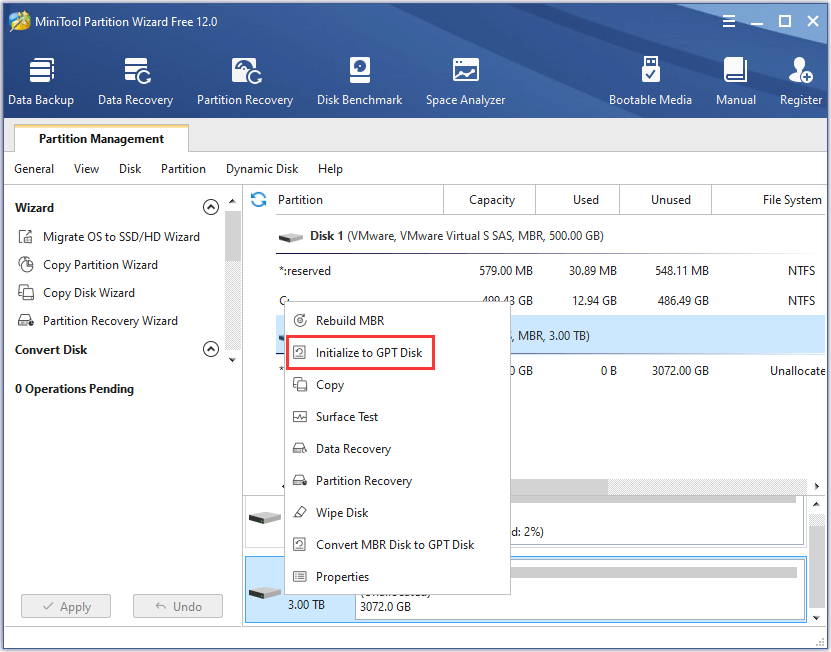Click the Undo button
Screen dimensions: 831x652
(178, 606)
